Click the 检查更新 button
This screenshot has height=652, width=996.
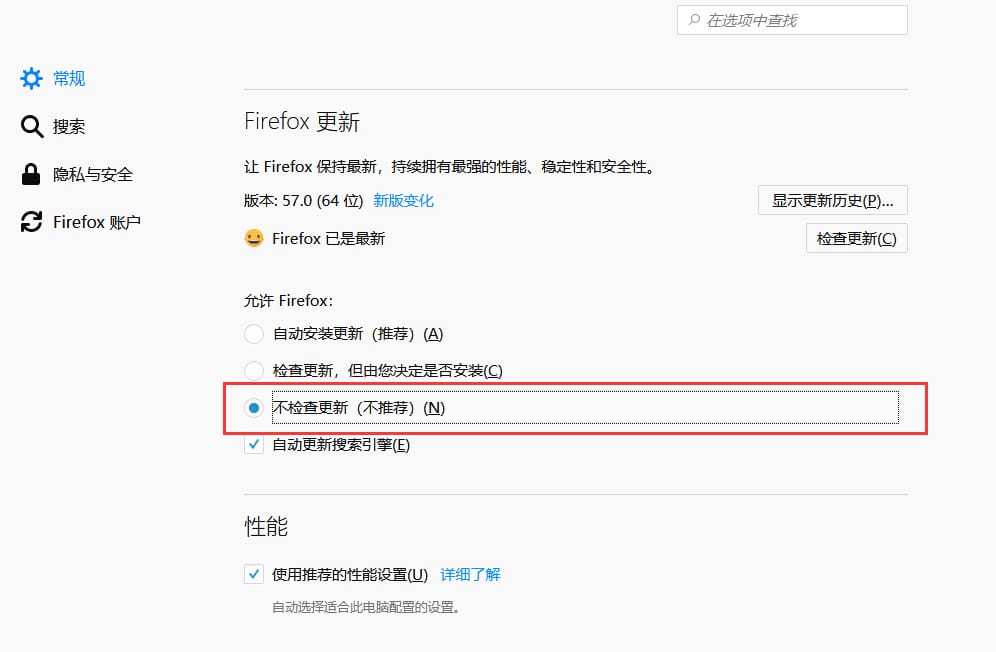click(x=856, y=238)
